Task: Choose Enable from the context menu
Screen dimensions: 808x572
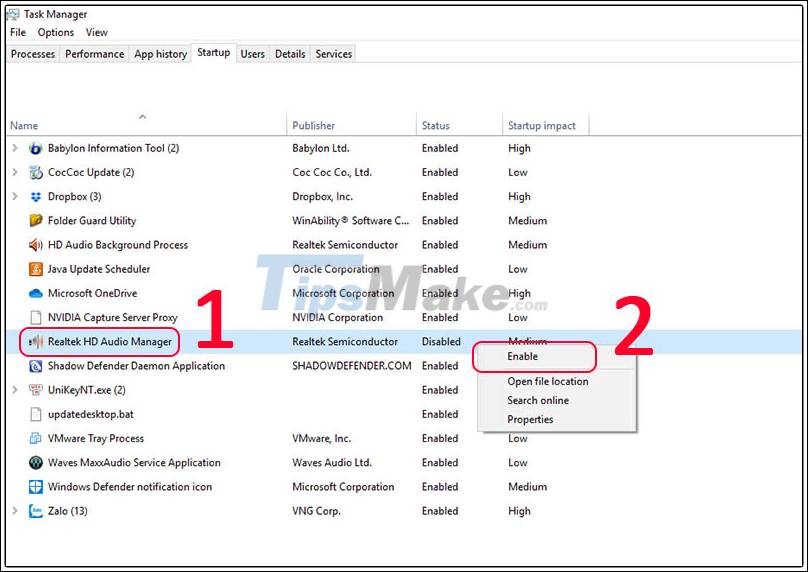Action: (523, 357)
